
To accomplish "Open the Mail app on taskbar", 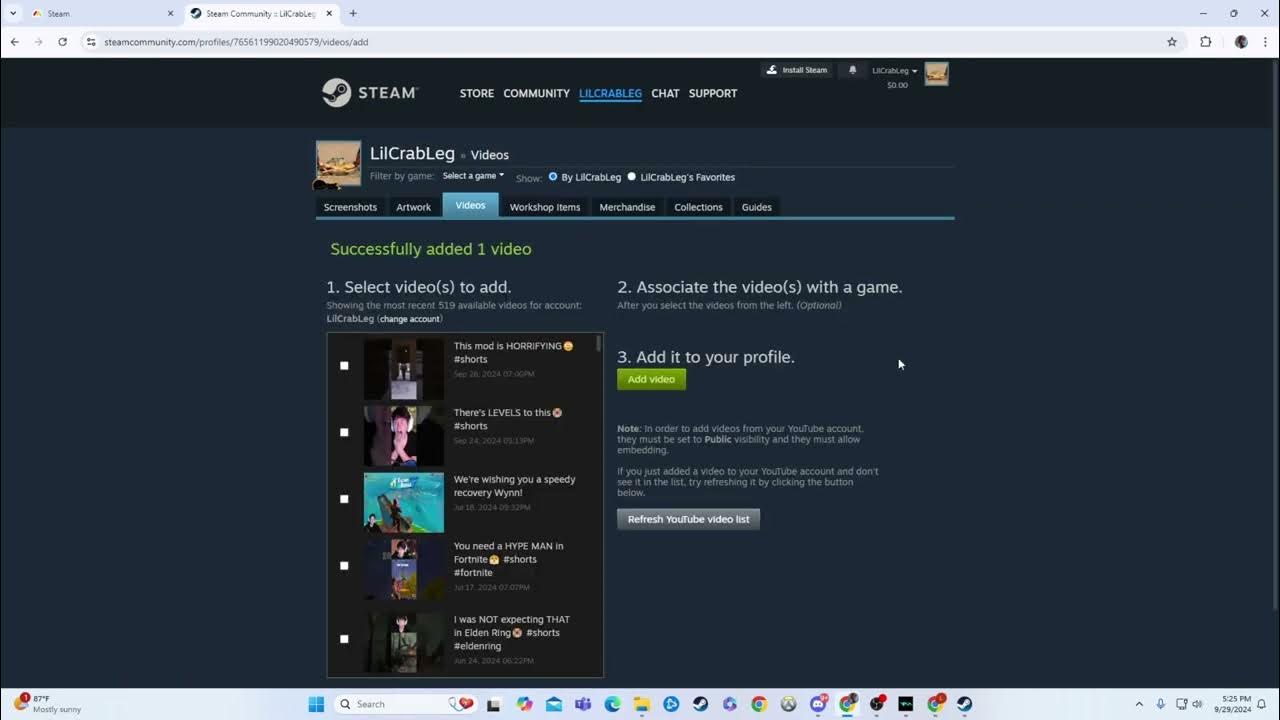I will click(554, 704).
